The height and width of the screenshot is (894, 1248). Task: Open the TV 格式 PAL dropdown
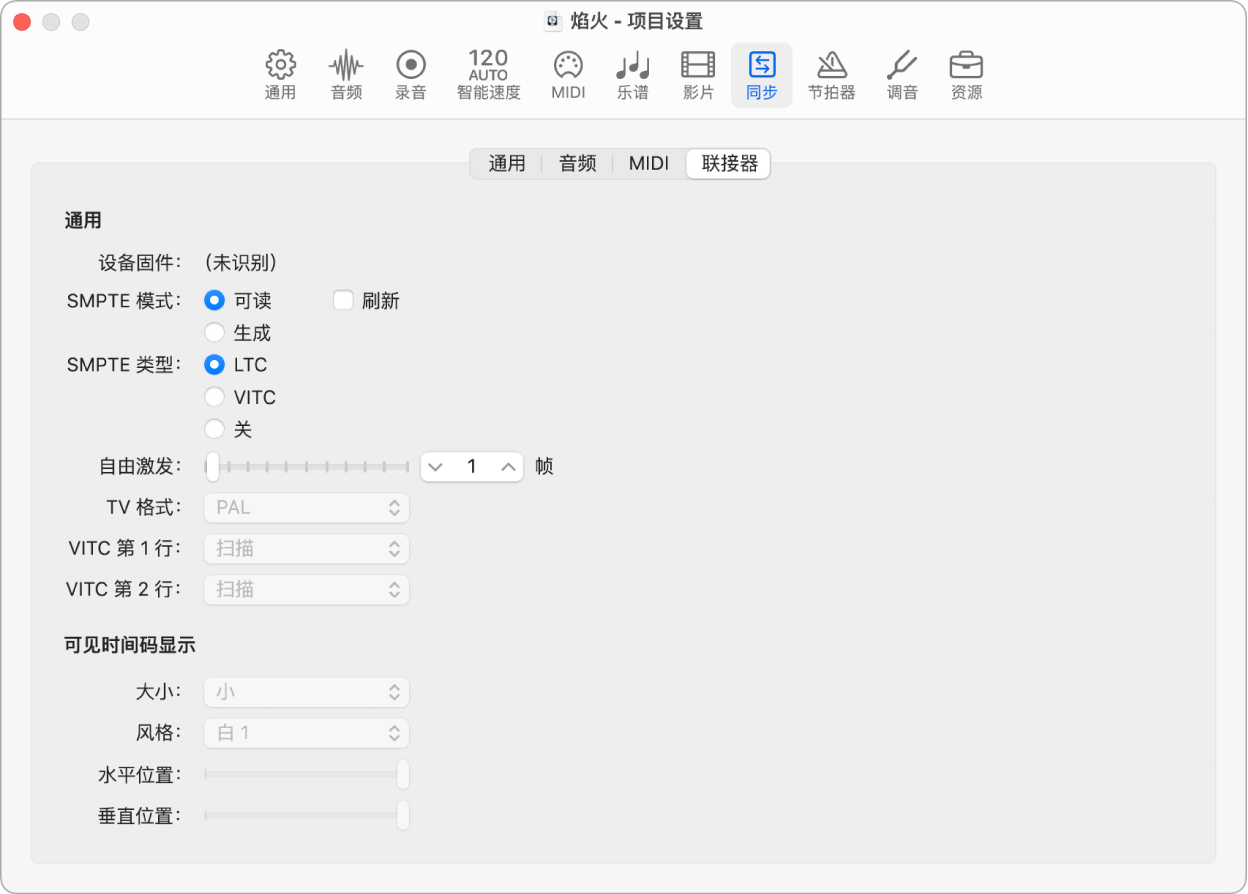tap(307, 507)
